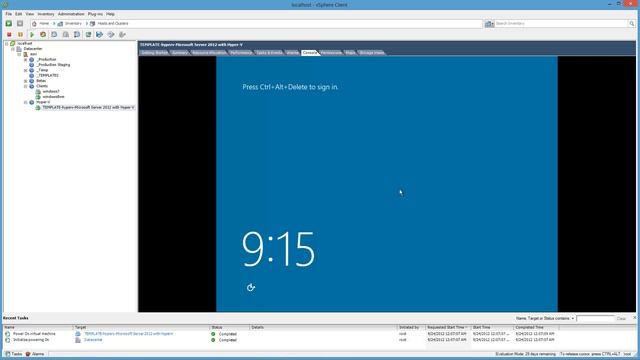Screen dimensions: 640x360
Task: Click the gray Forward navigation button
Action: pos(20,24)
